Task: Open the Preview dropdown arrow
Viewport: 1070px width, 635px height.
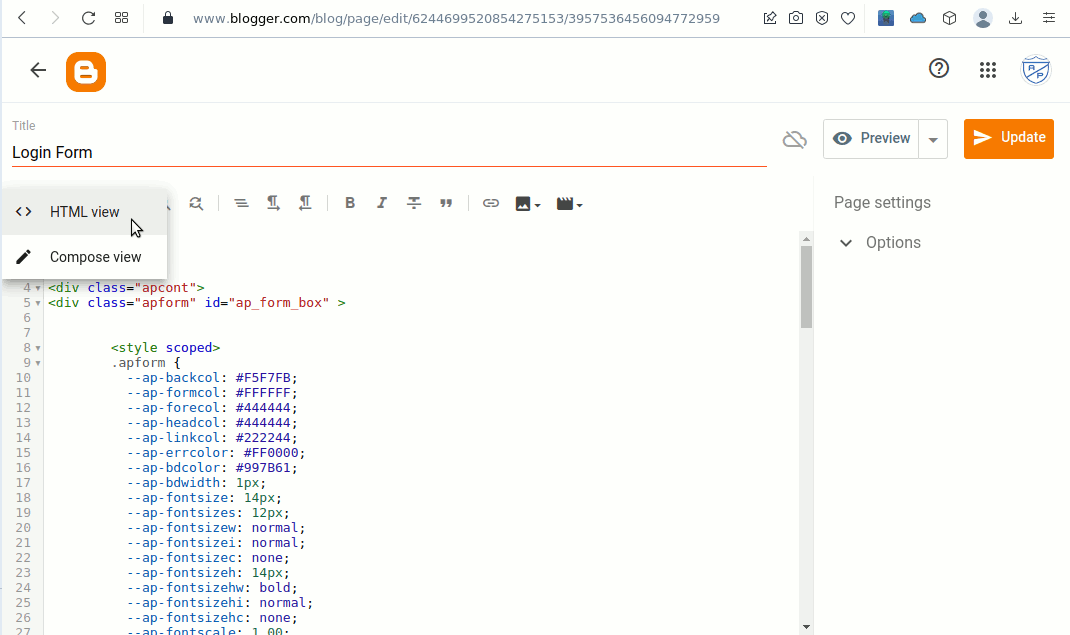Action: click(933, 139)
